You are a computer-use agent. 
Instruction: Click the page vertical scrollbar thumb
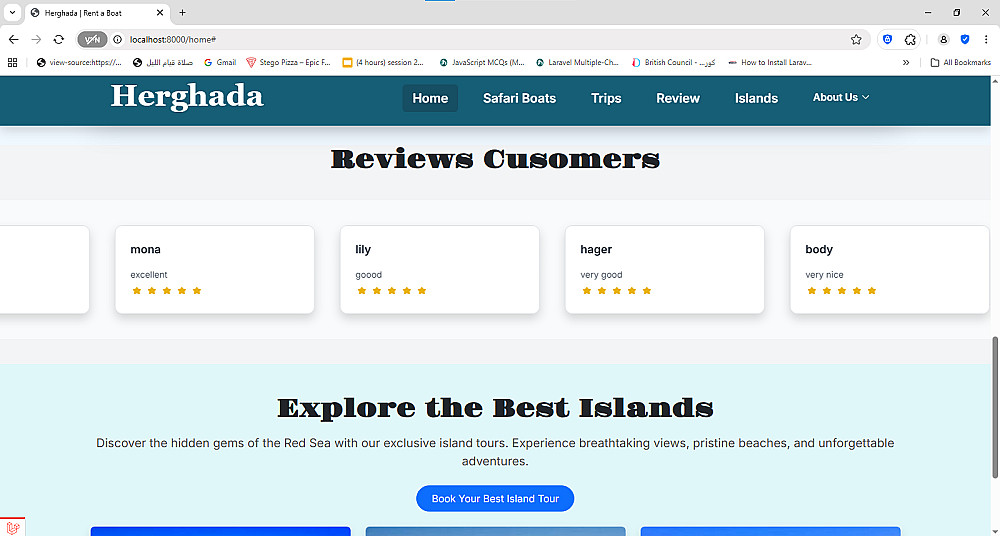[x=995, y=407]
